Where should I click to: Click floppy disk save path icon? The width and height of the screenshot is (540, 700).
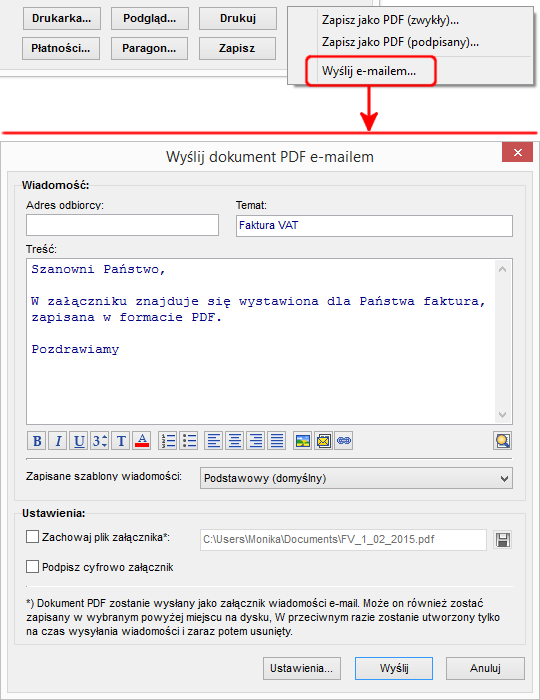503,540
